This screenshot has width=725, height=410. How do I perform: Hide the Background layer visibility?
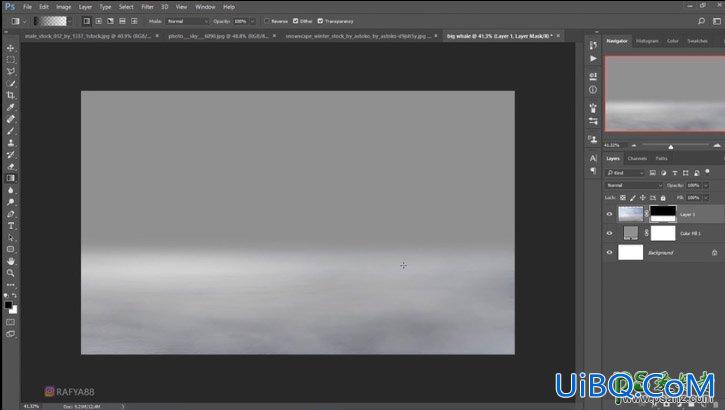pos(609,252)
